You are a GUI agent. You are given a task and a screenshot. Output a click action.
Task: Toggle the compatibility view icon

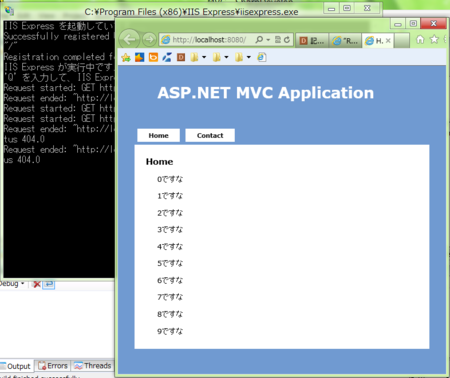(277, 40)
